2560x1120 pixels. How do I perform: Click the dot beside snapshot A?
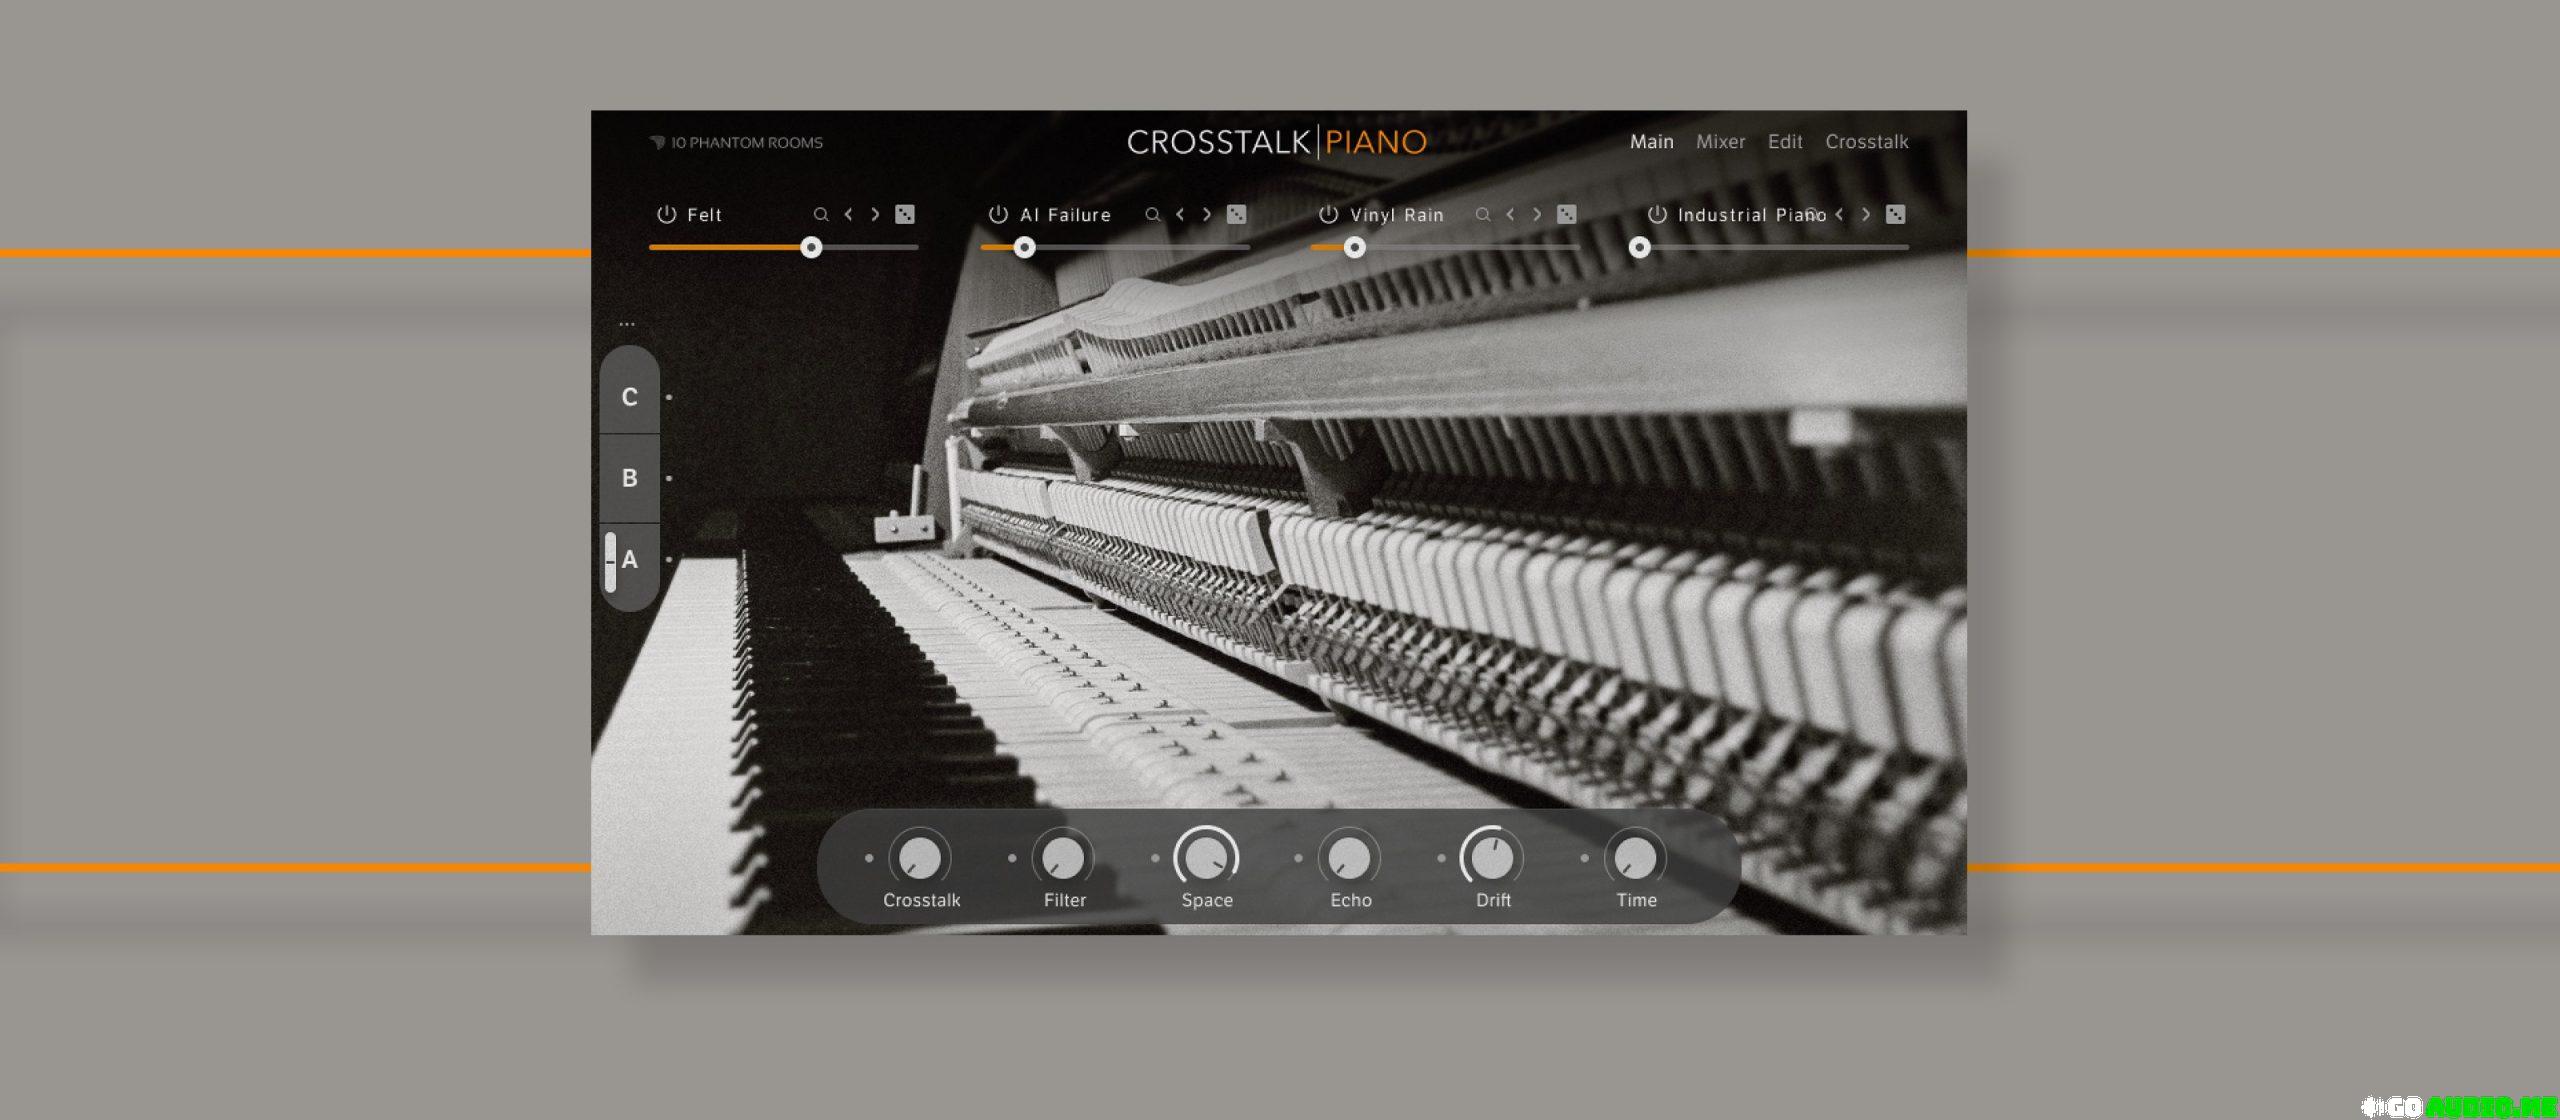point(669,559)
